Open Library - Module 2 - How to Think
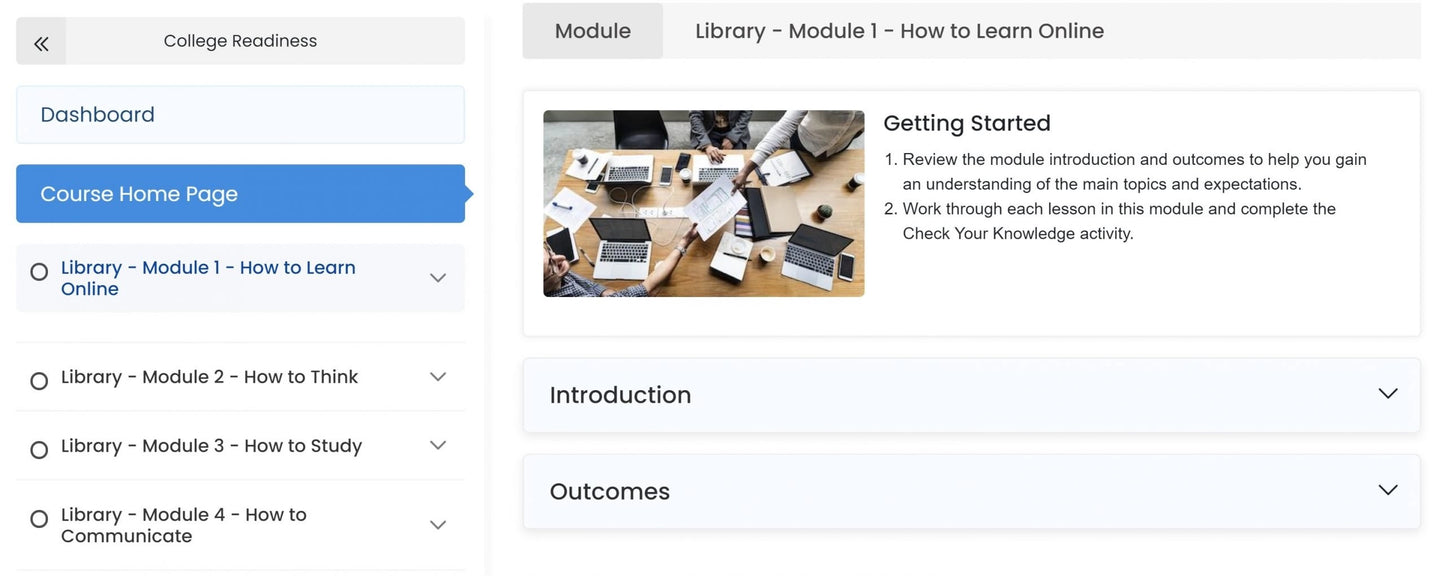Screen dimensions: 1445x576 tap(209, 377)
